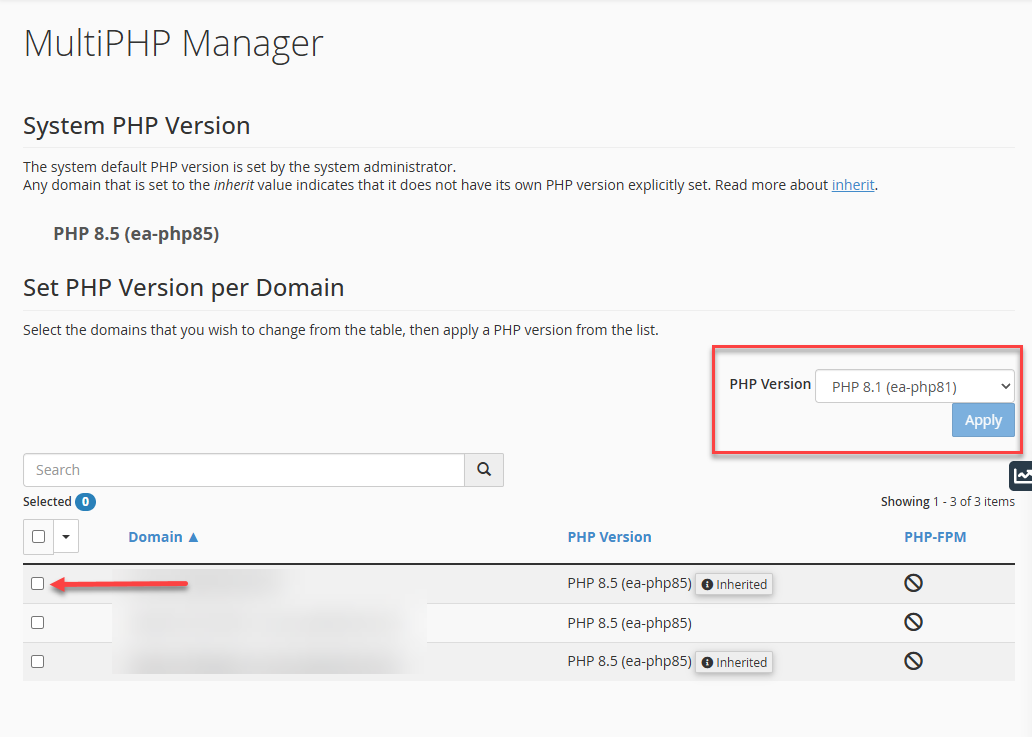
Task: Toggle the select-all checkbox in the table header
Action: [37, 536]
